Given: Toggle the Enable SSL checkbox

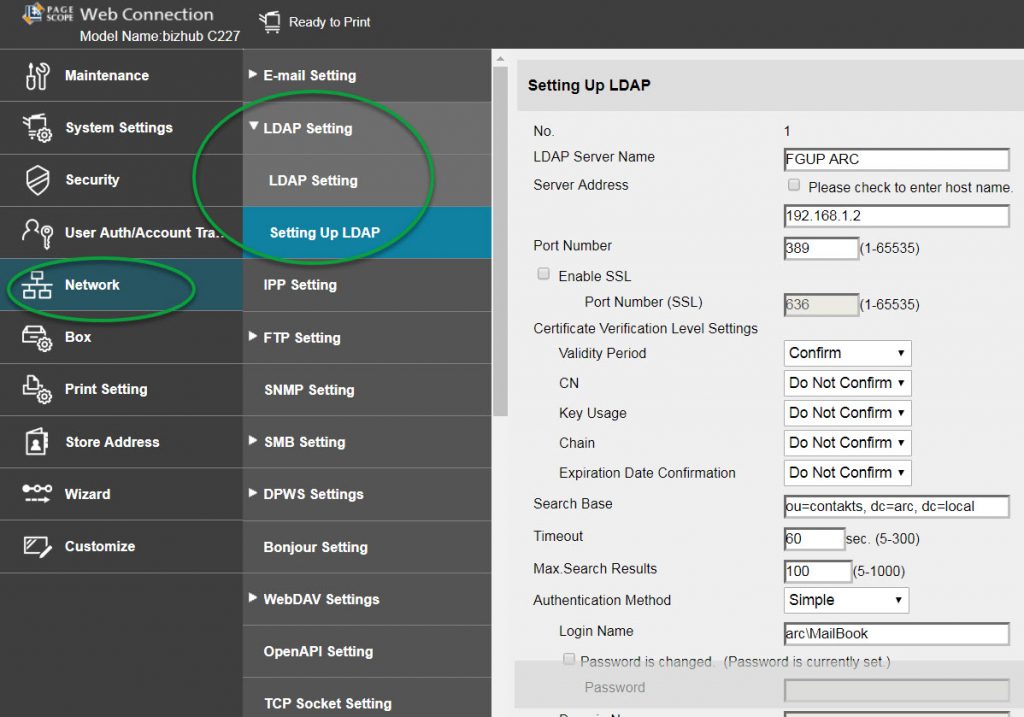Looking at the screenshot, I should tap(544, 274).
